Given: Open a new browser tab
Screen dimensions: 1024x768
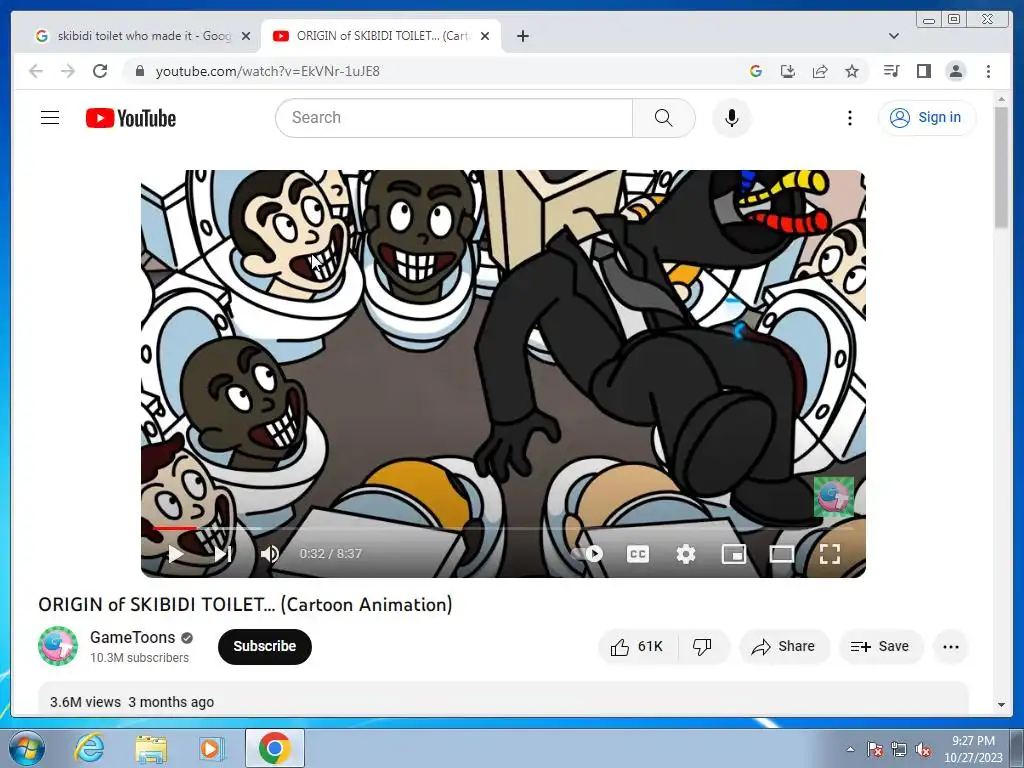Looking at the screenshot, I should [522, 36].
